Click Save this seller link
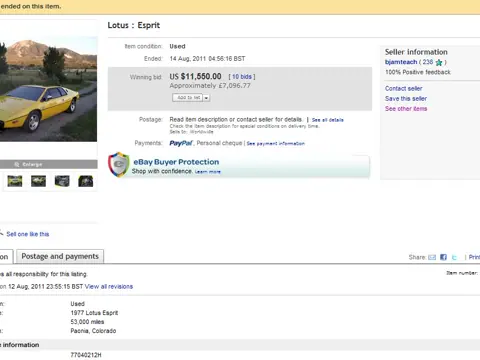The width and height of the screenshot is (480, 360). [x=406, y=98]
